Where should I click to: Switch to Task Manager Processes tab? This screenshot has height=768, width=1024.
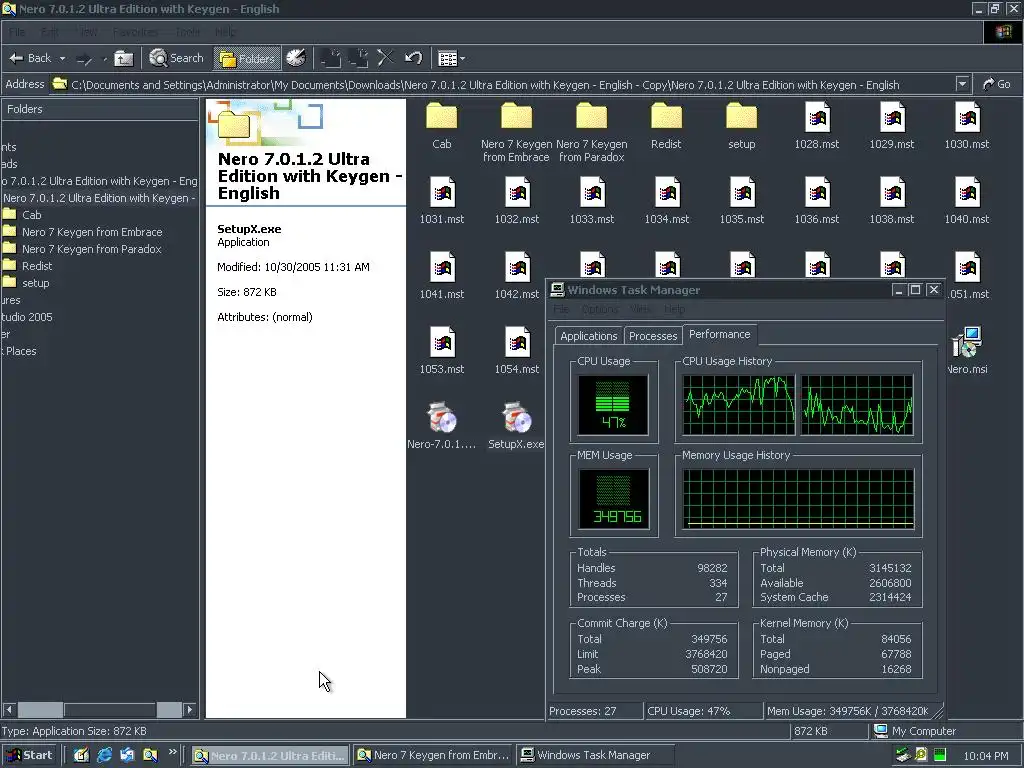(x=653, y=336)
